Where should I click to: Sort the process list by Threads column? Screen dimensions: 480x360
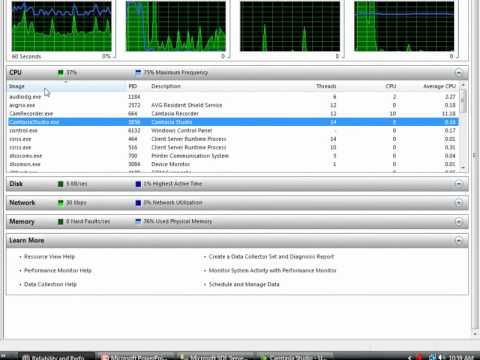coord(326,86)
